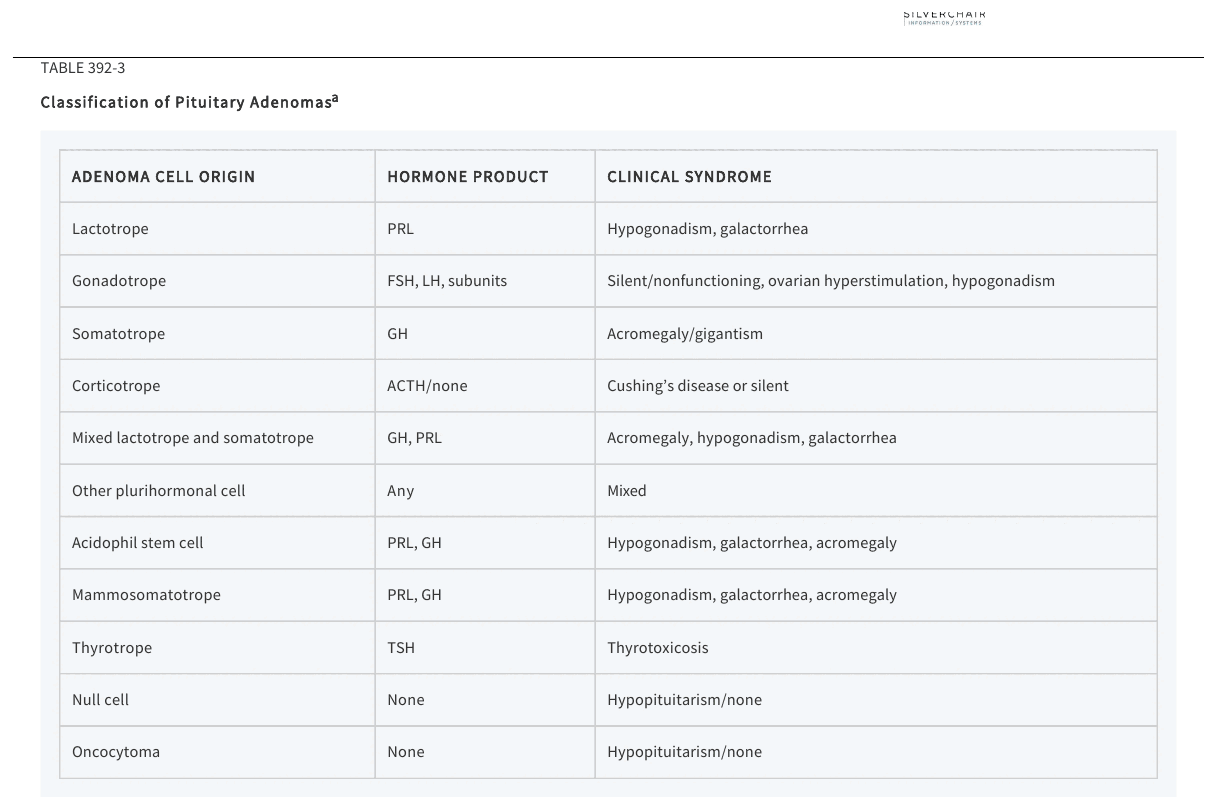1216x809 pixels.
Task: Select the Lactotrope row cell
Action: coord(217,229)
